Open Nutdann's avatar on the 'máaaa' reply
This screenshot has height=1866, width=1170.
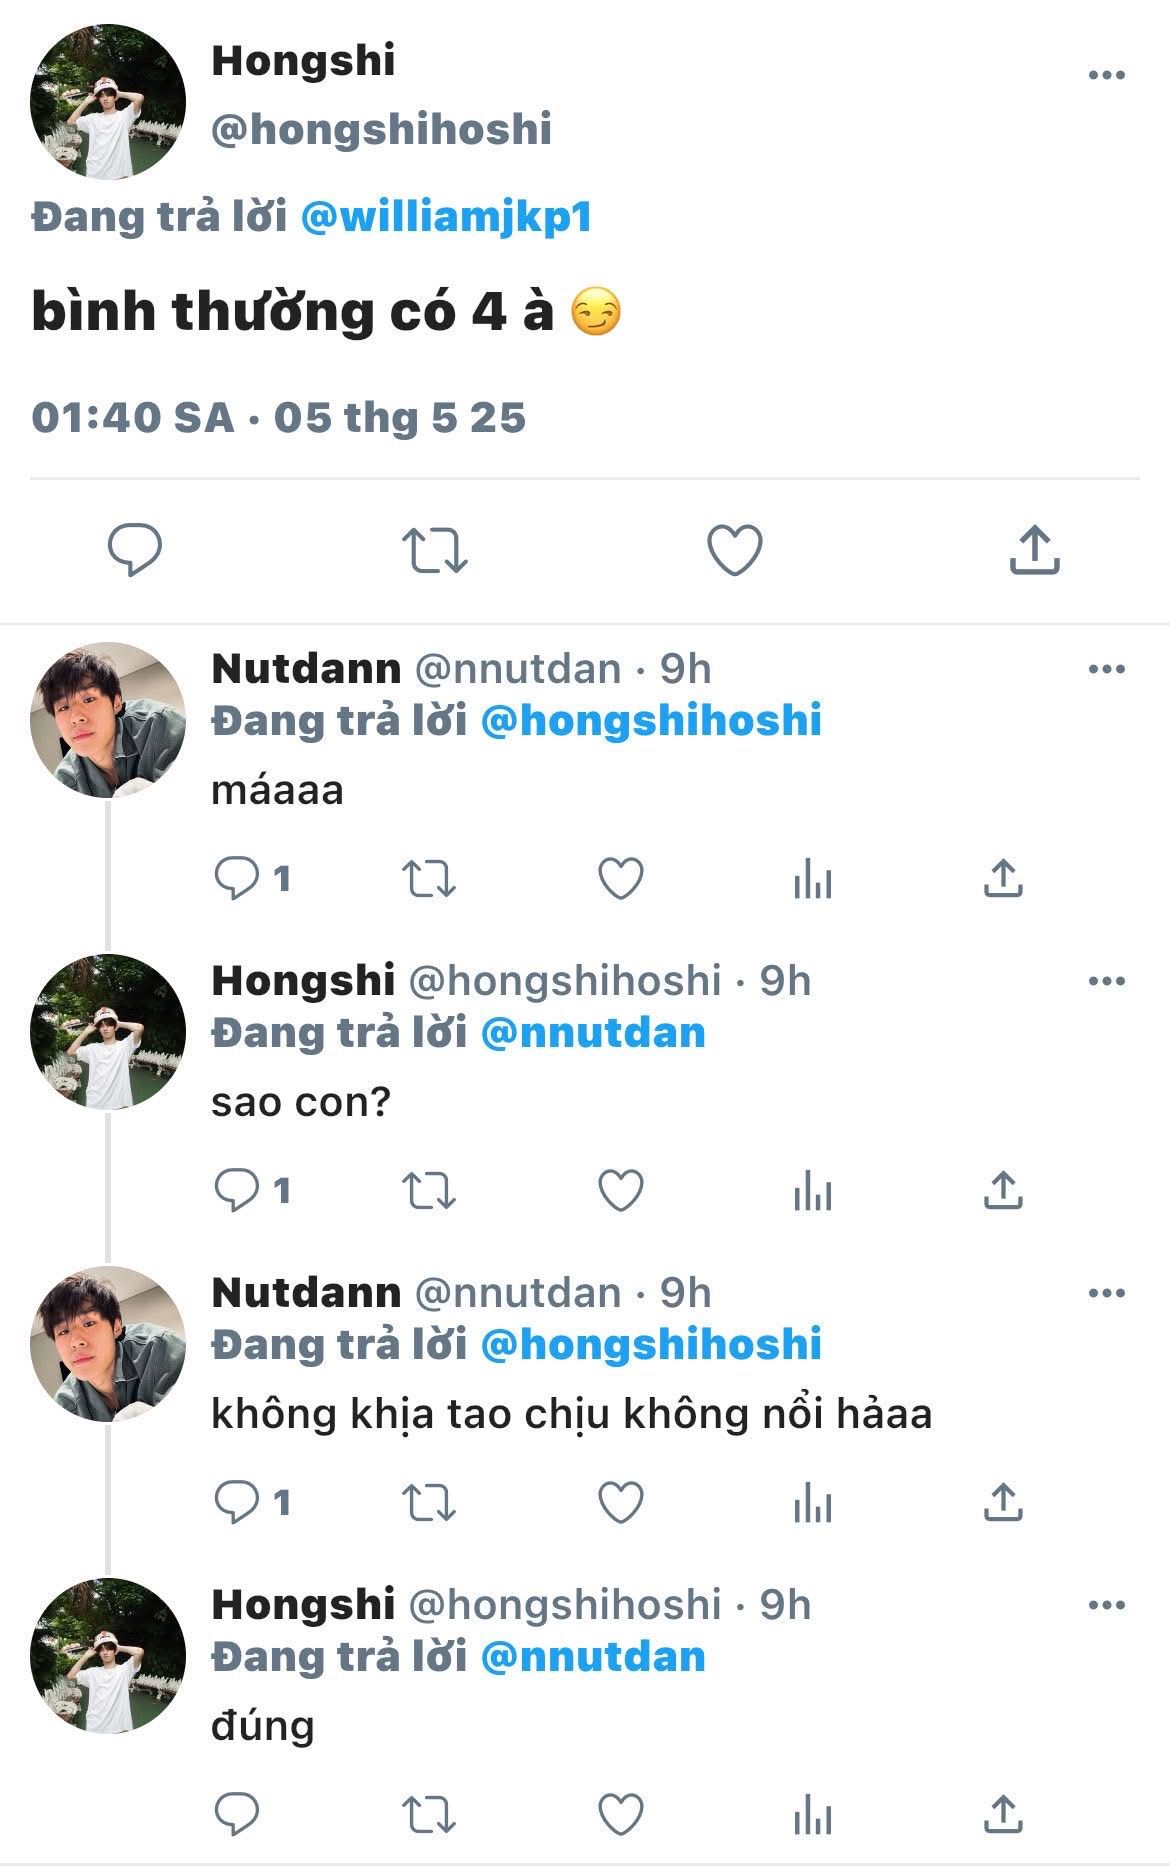tap(108, 720)
